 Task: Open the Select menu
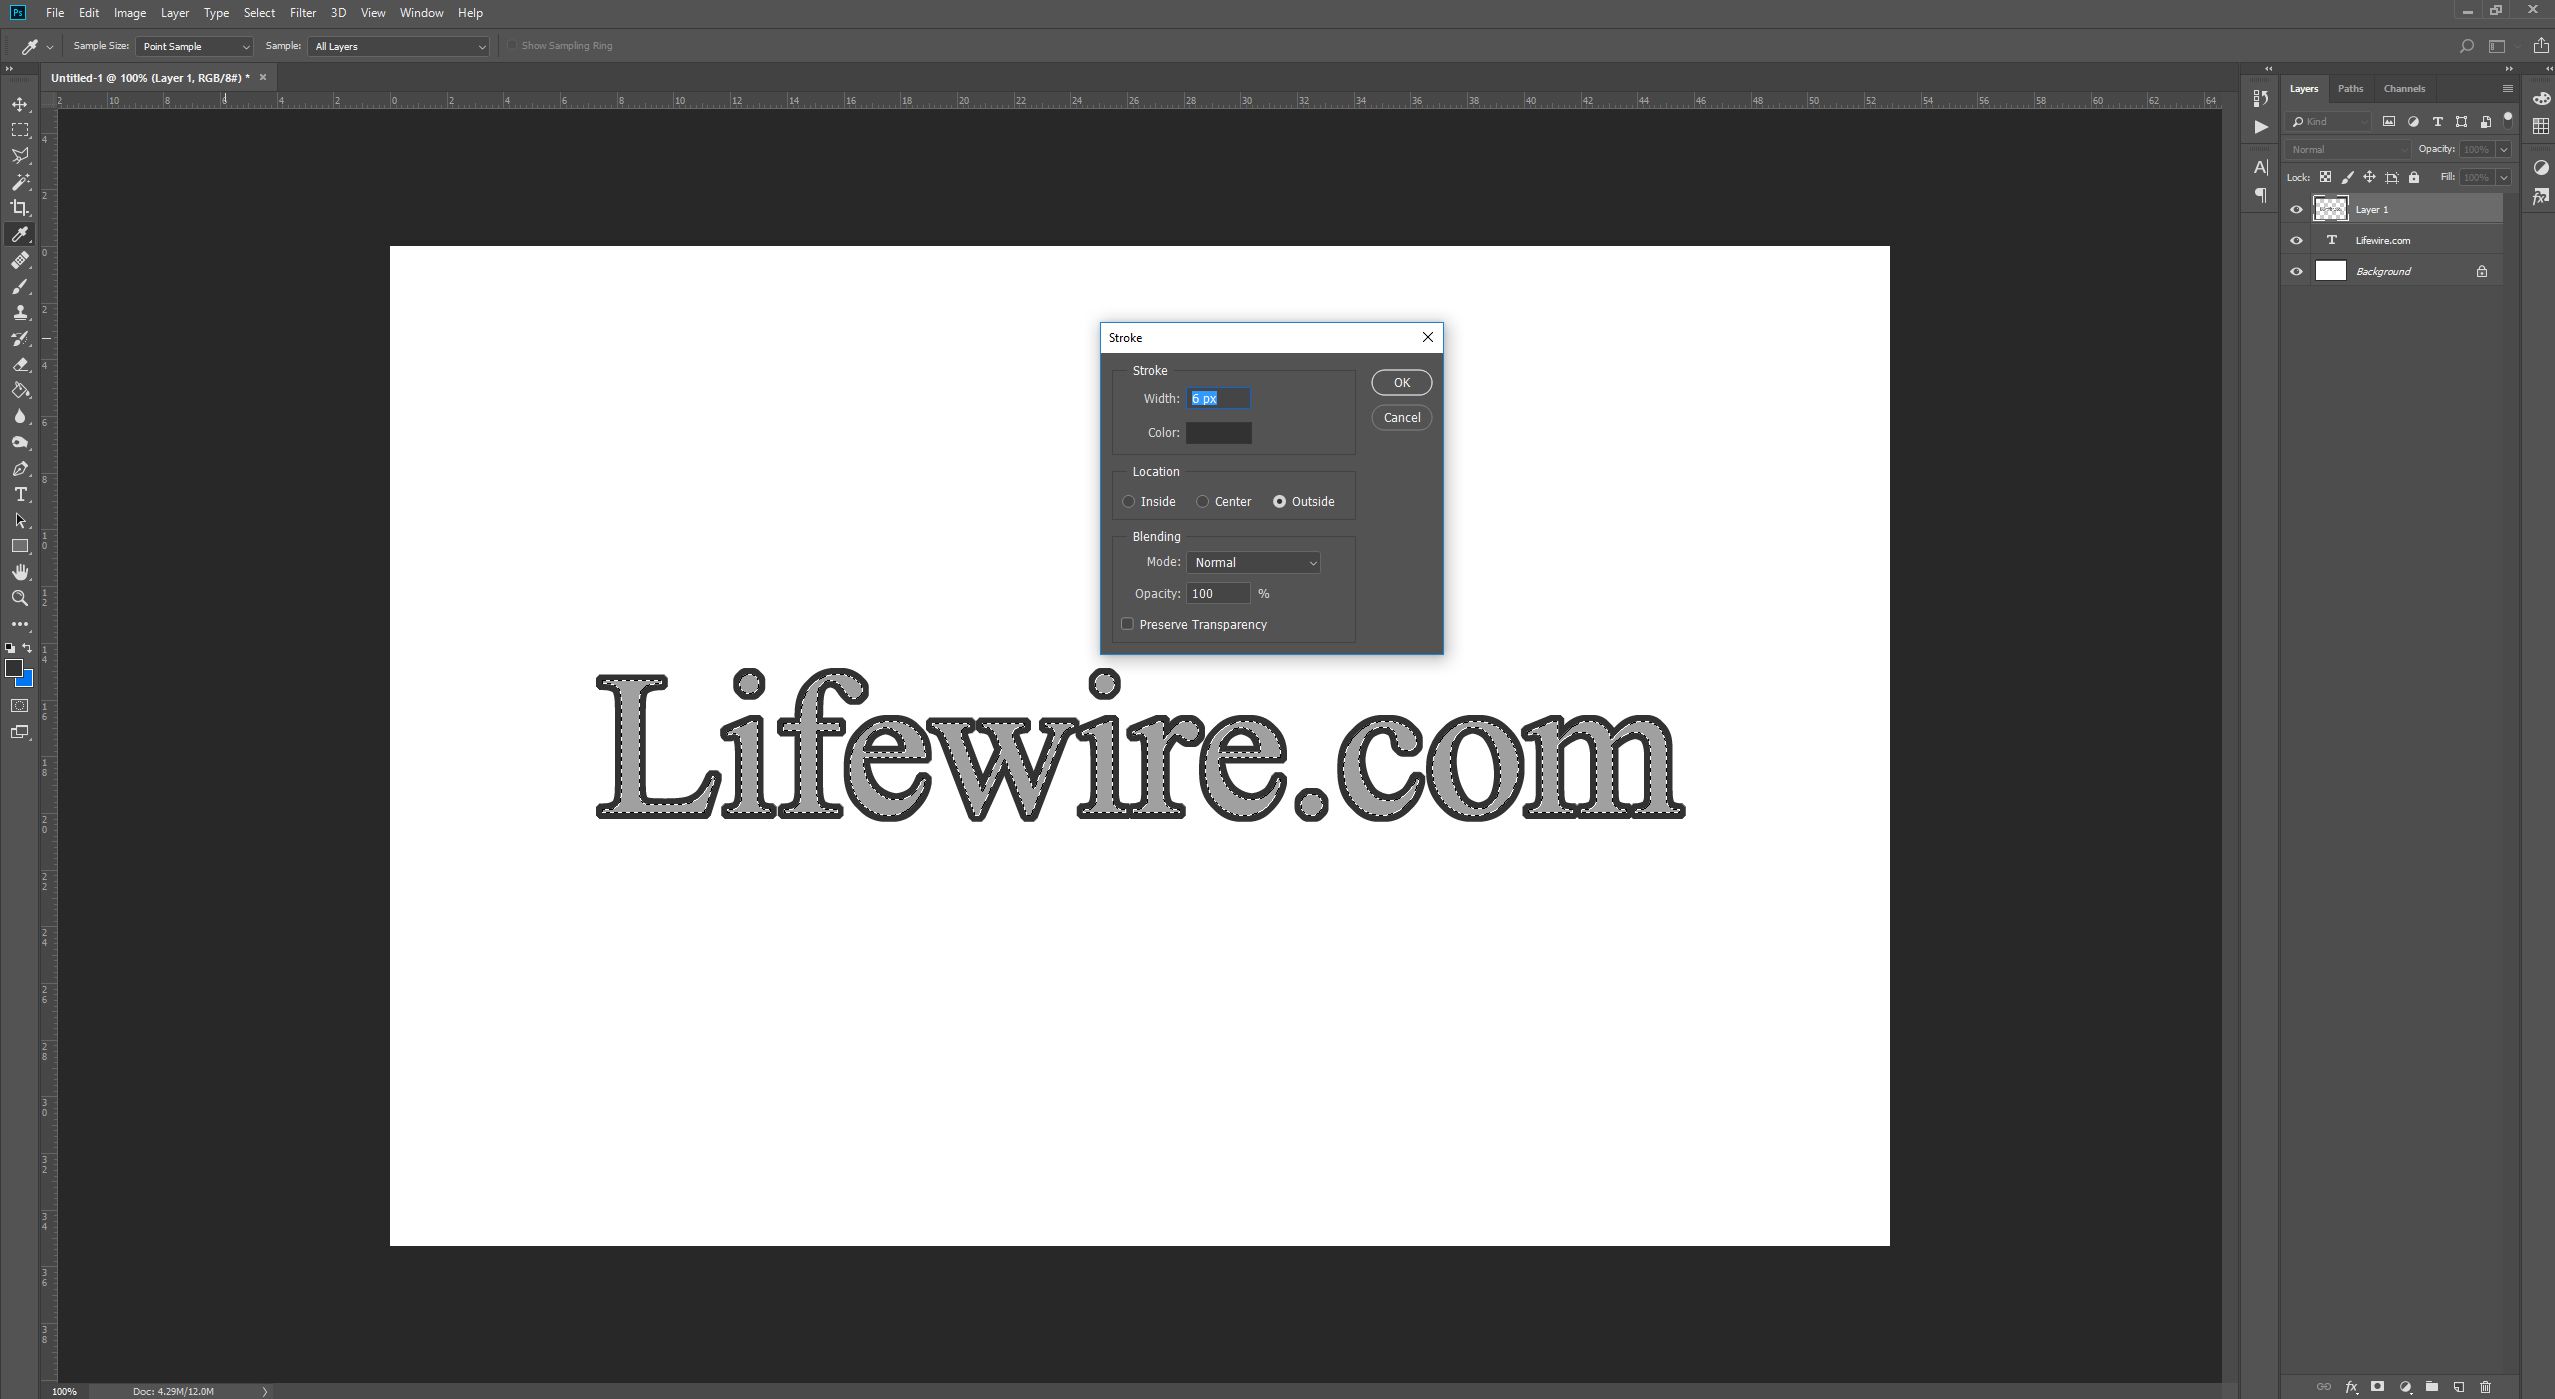pyautogui.click(x=258, y=12)
